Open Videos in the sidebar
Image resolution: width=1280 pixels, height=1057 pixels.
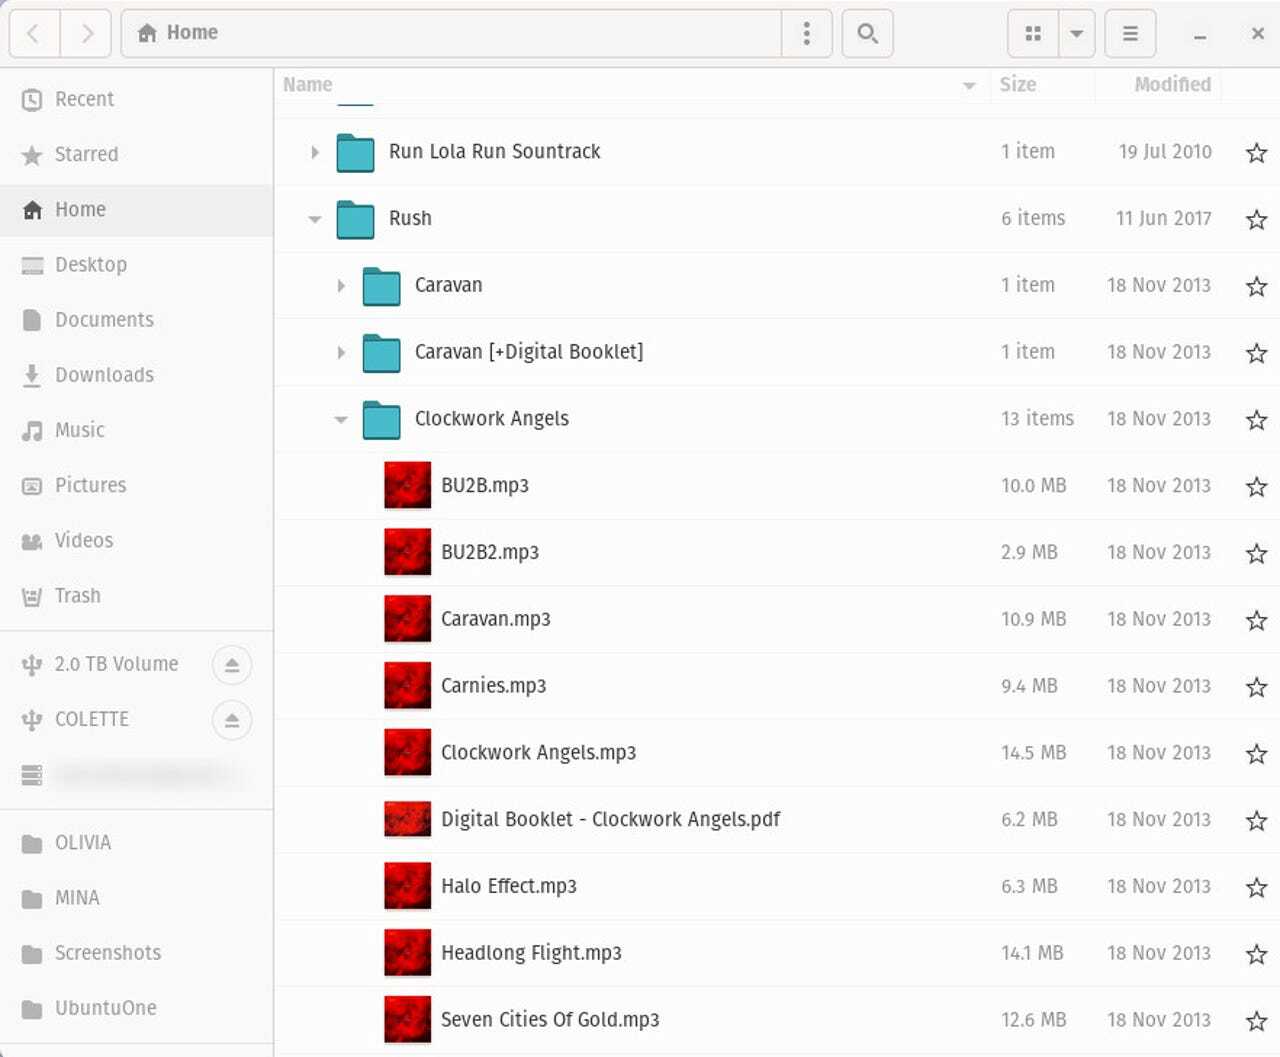pyautogui.click(x=136, y=540)
